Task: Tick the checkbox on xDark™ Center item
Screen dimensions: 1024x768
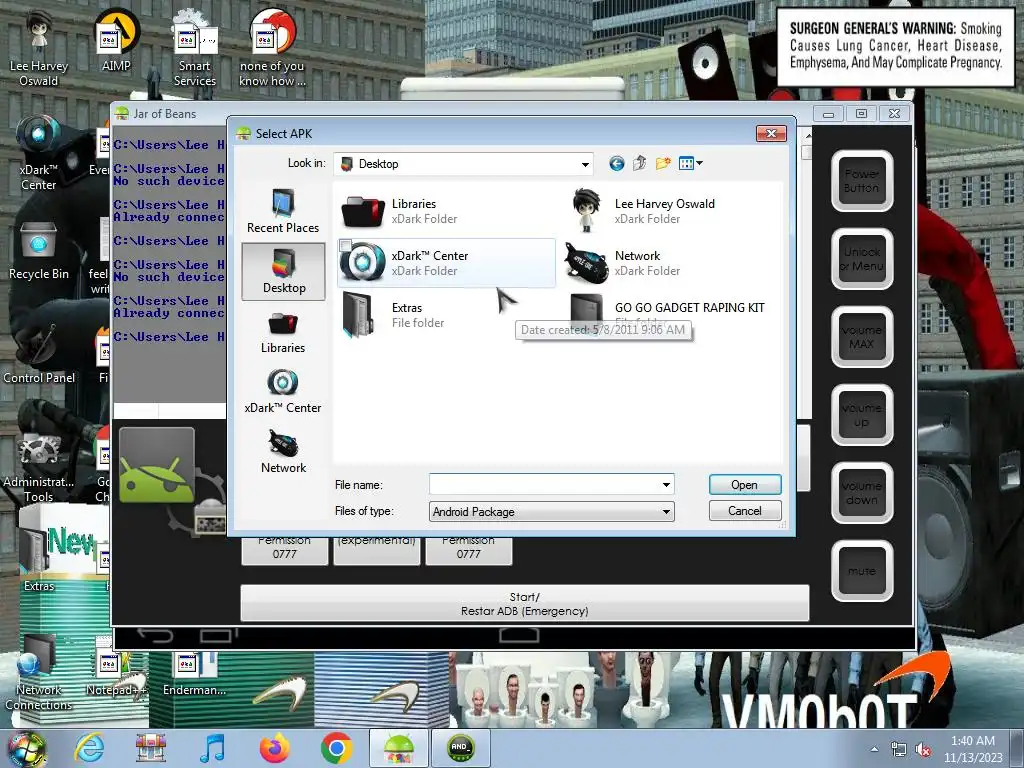Action: coord(346,245)
